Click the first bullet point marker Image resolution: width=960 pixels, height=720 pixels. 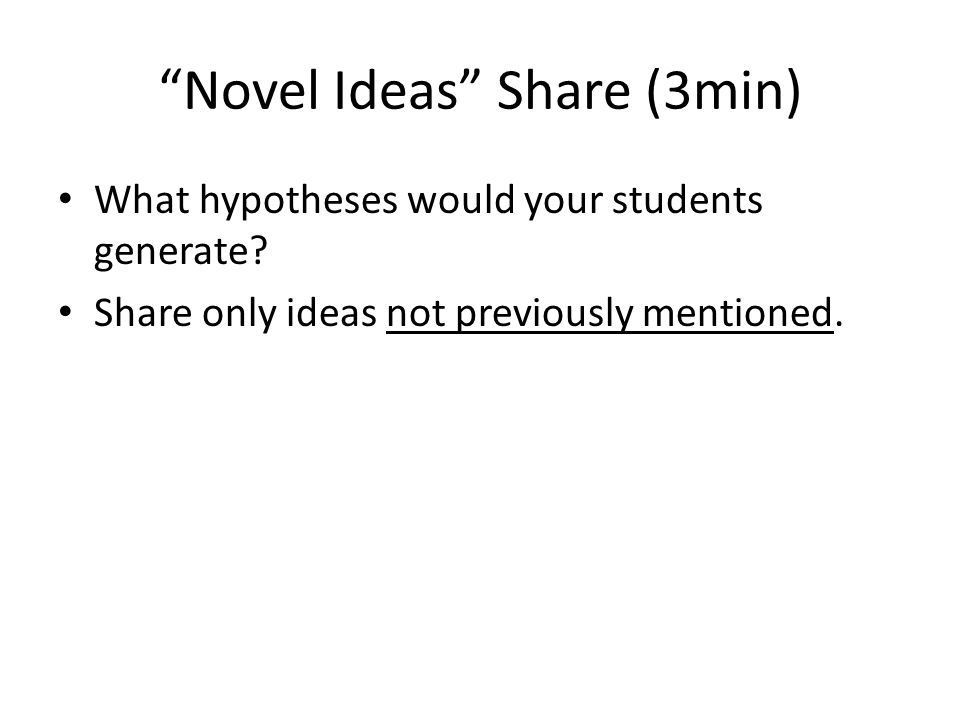66,200
